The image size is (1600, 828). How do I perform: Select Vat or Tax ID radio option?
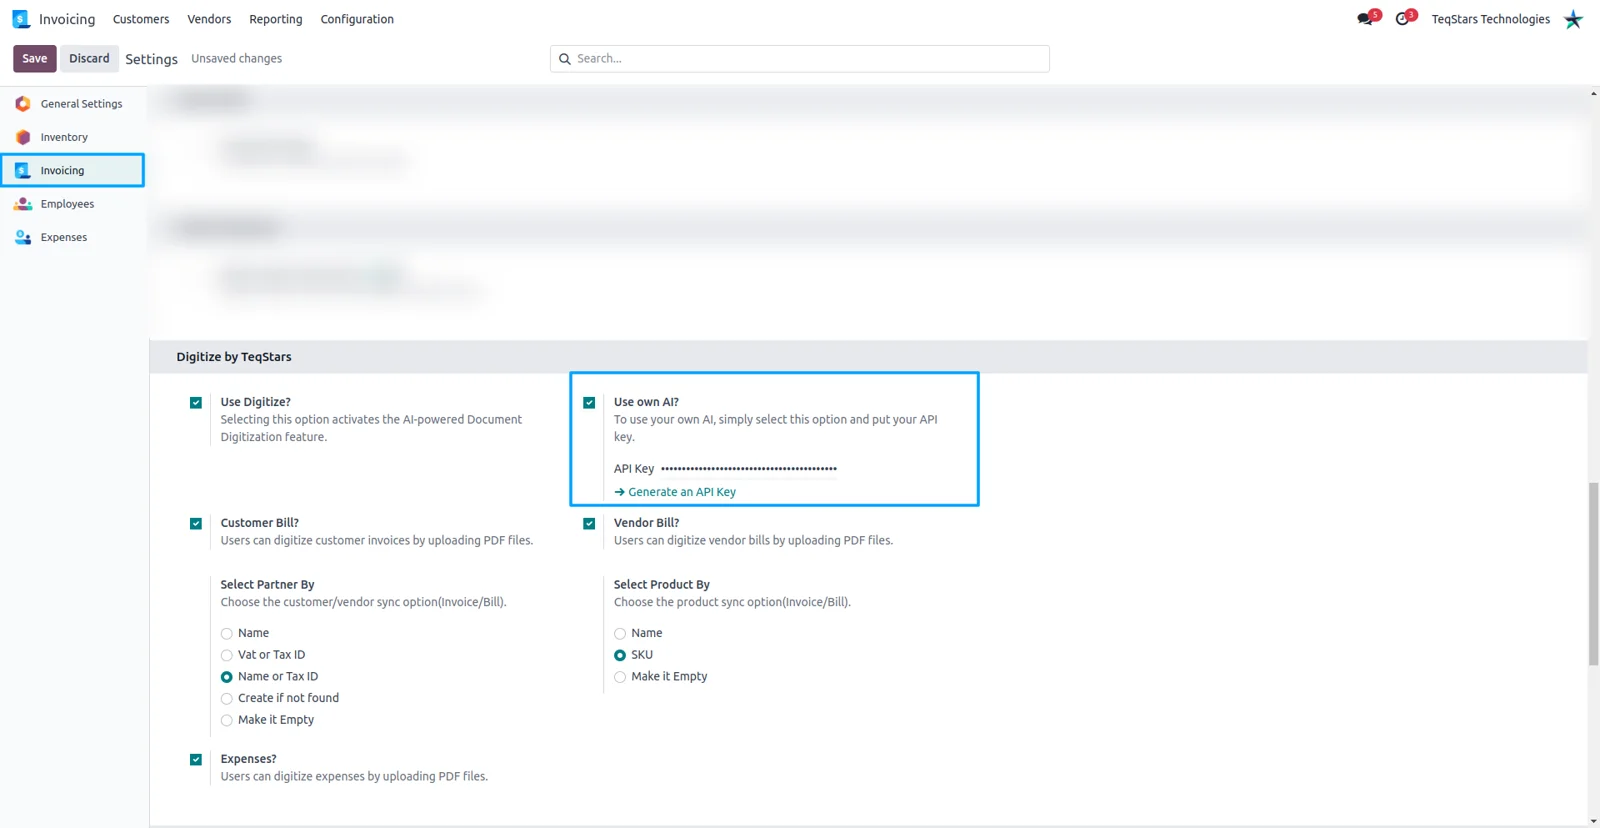(x=227, y=656)
